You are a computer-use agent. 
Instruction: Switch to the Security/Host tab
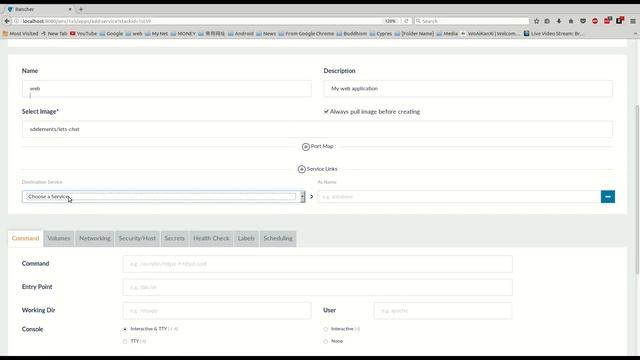click(137, 238)
